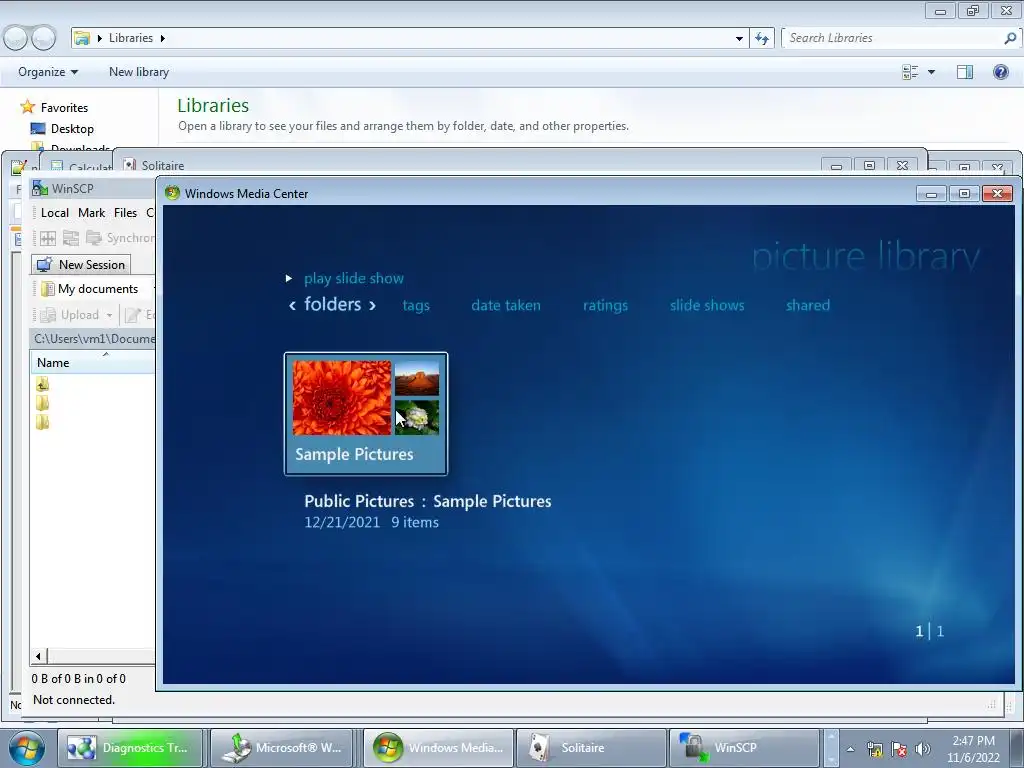Click Libraries in the address breadcrumb

click(x=131, y=38)
